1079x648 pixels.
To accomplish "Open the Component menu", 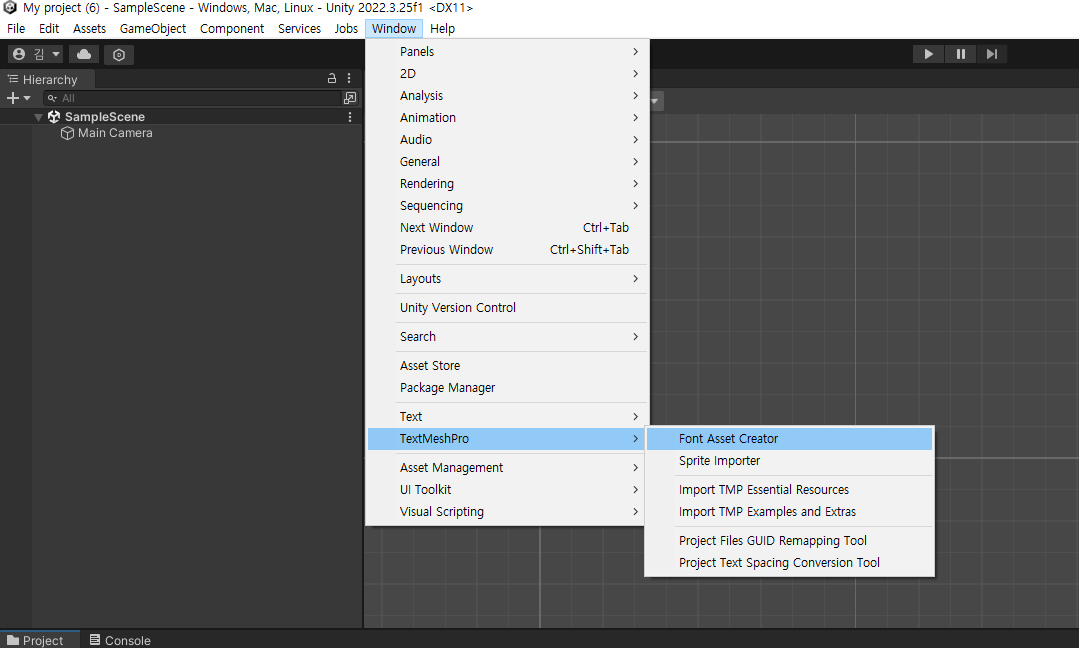I will 232,28.
